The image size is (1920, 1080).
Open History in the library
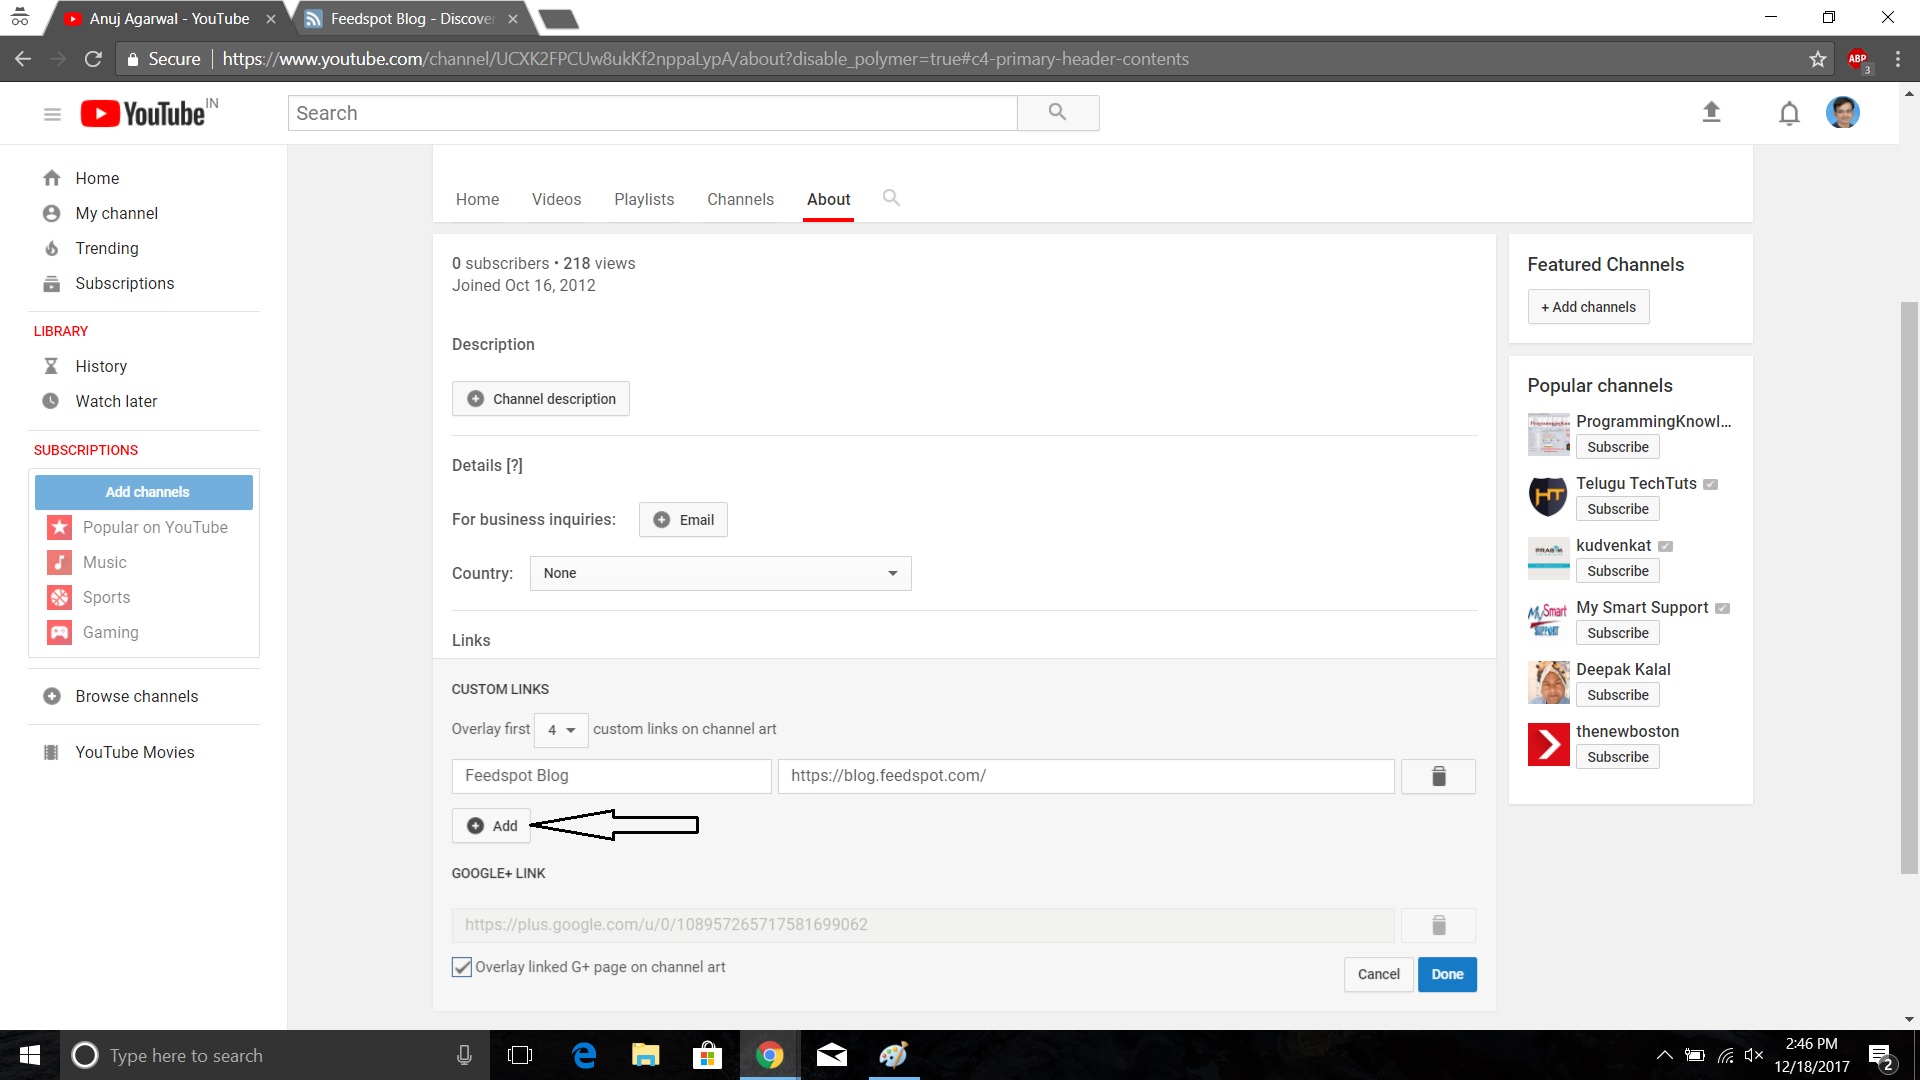coord(85,366)
